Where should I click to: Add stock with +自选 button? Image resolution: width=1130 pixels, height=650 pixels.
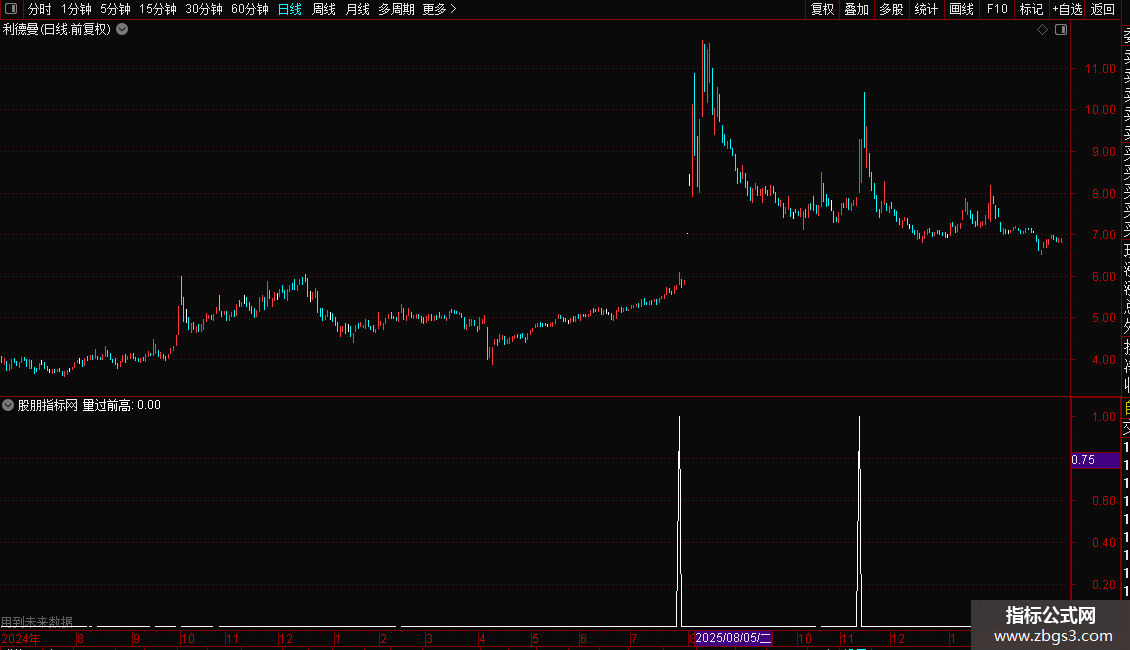click(1067, 9)
